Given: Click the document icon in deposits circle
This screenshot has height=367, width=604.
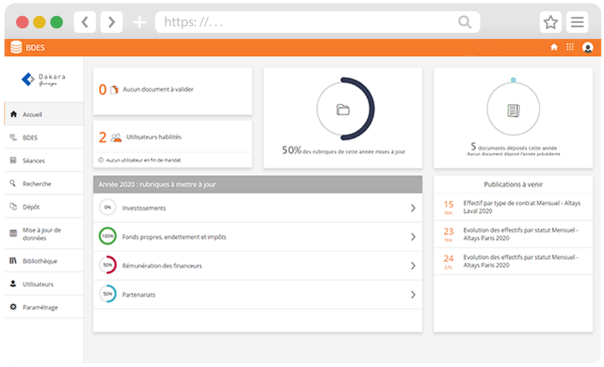Looking at the screenshot, I should coord(513,111).
